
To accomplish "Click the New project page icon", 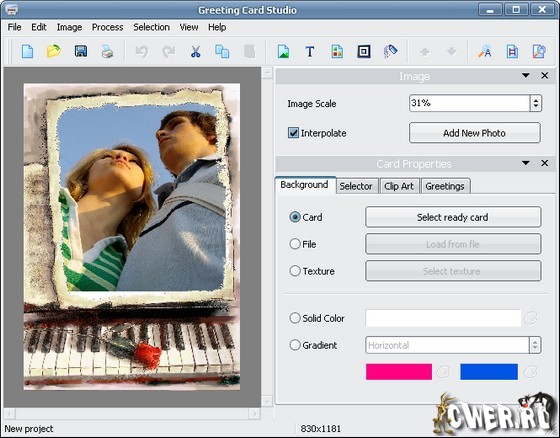I will (27, 51).
